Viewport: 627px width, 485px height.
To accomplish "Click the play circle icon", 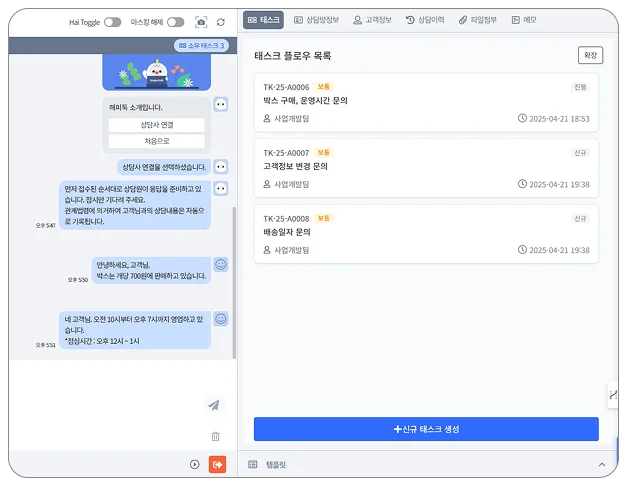I will click(x=194, y=464).
